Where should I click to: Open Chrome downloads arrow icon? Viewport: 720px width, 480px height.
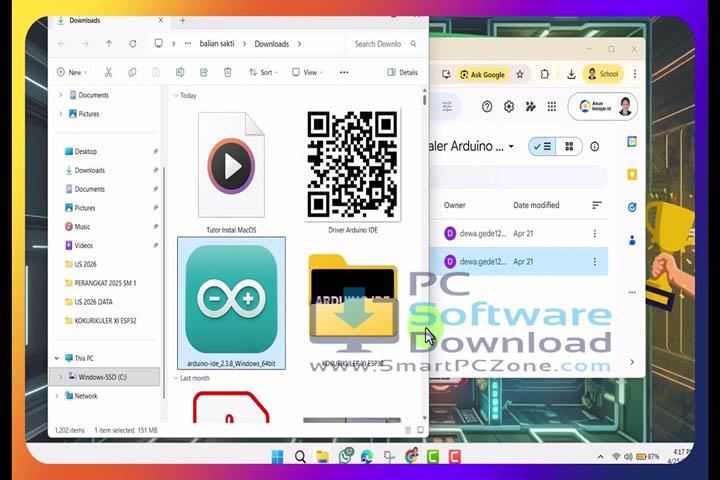571,74
